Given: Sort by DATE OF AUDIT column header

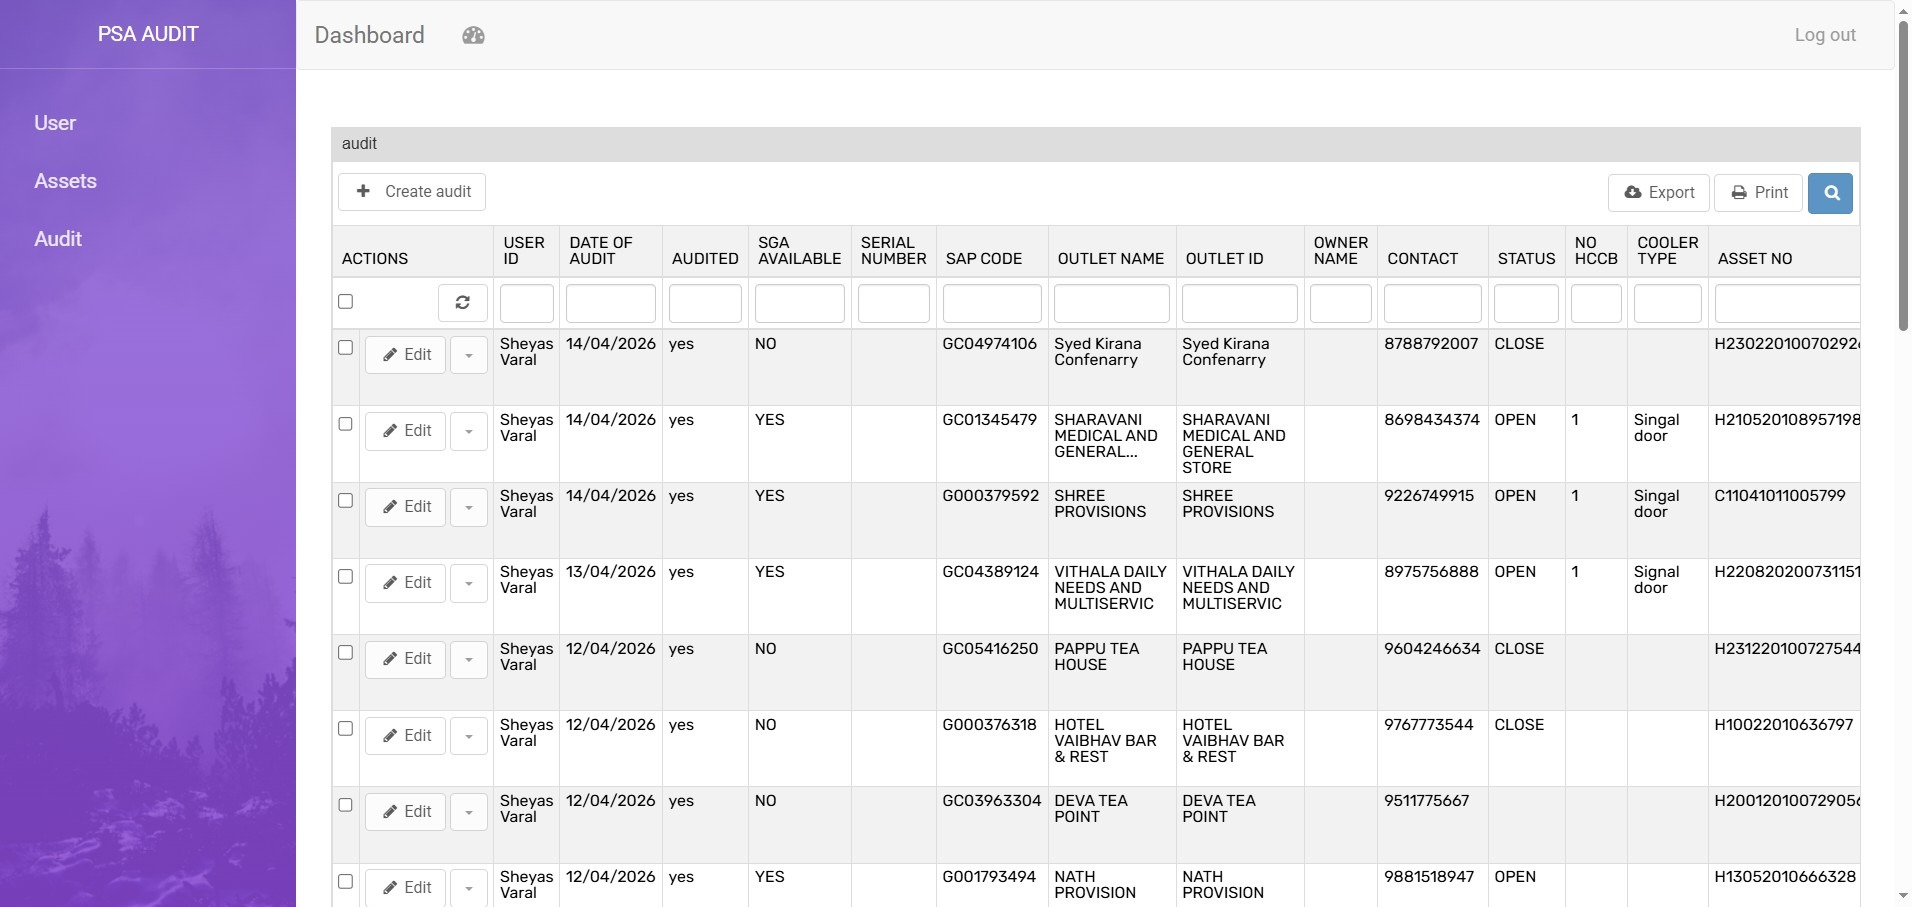Looking at the screenshot, I should pos(601,251).
